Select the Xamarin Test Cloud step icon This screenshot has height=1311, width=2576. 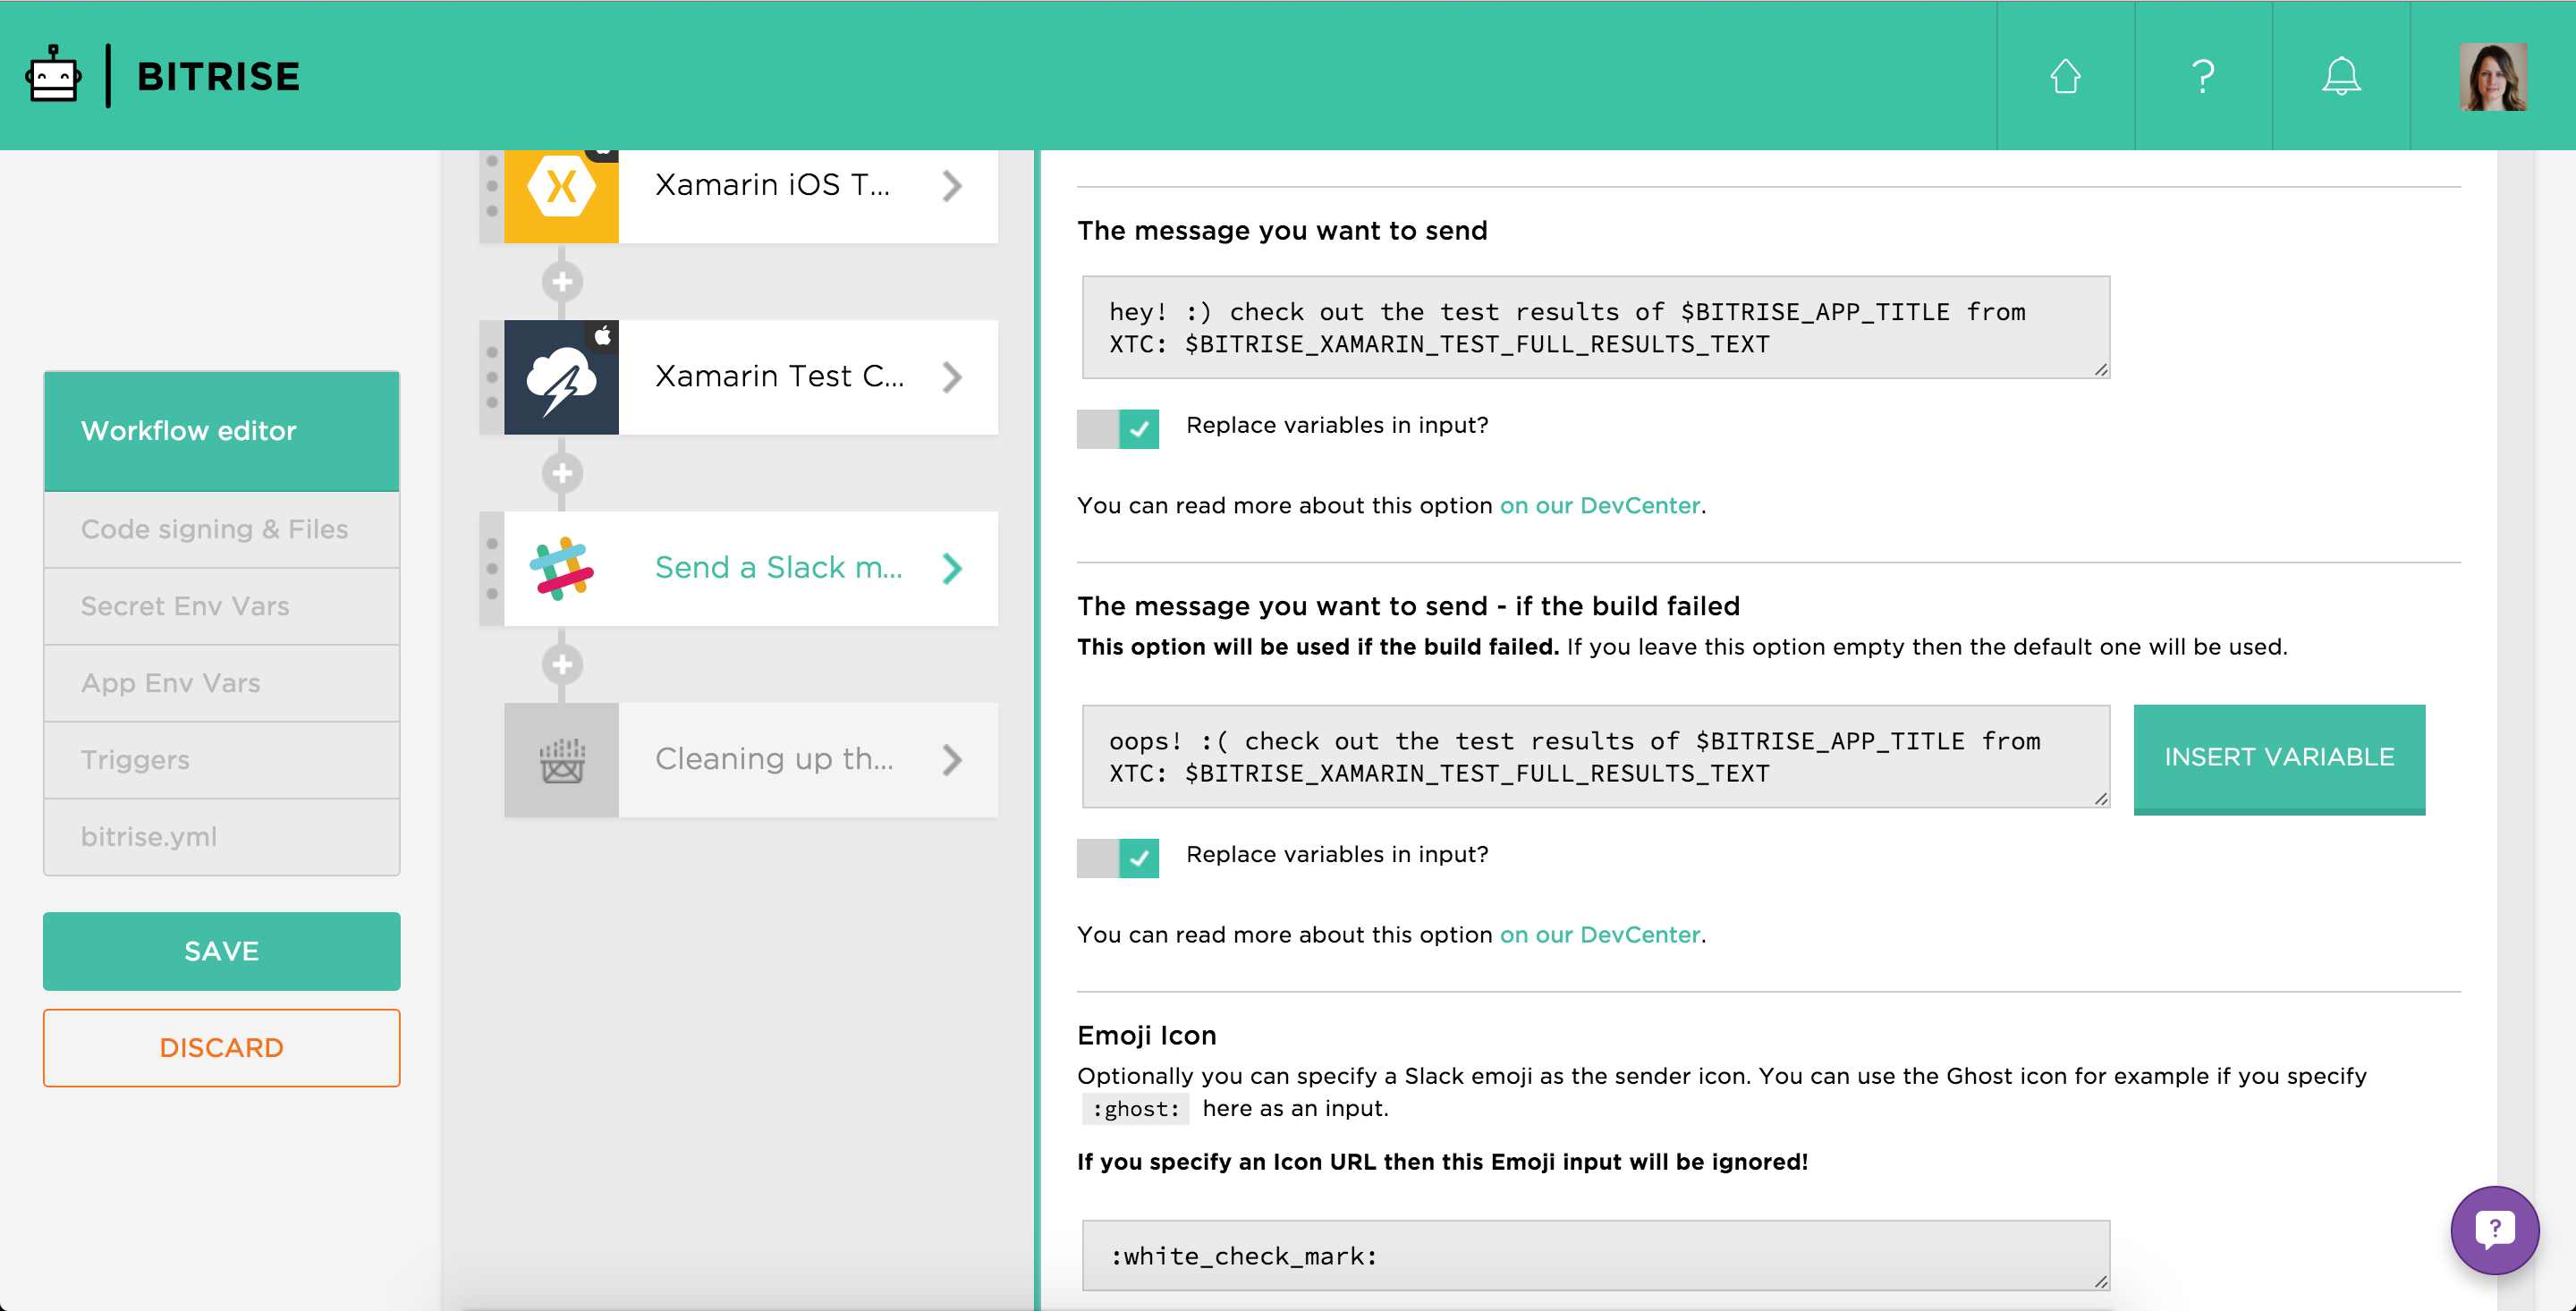pos(561,377)
